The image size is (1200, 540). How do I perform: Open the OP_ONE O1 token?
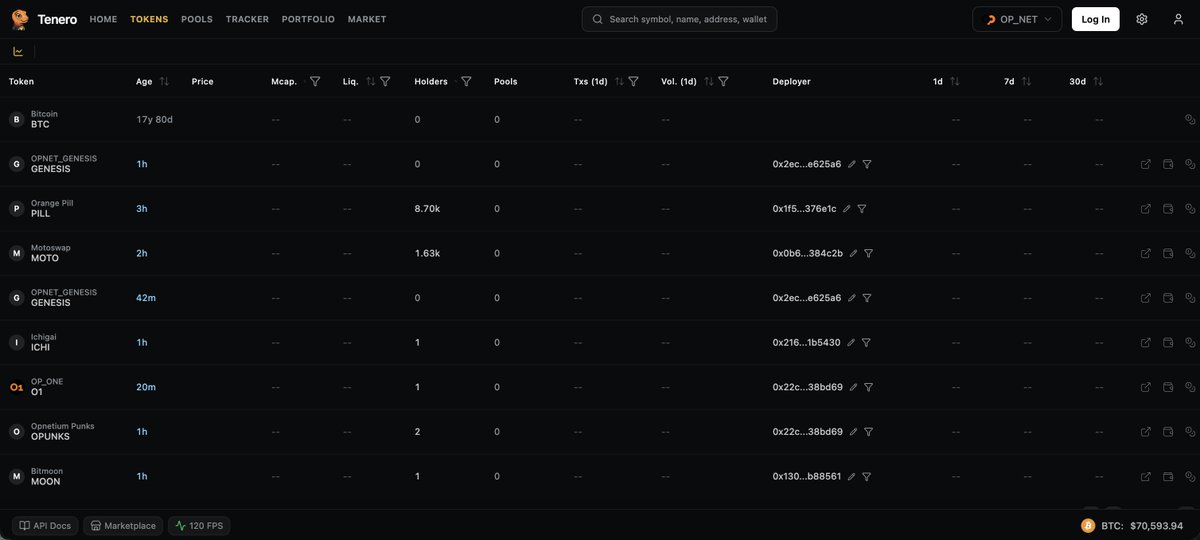pos(36,387)
